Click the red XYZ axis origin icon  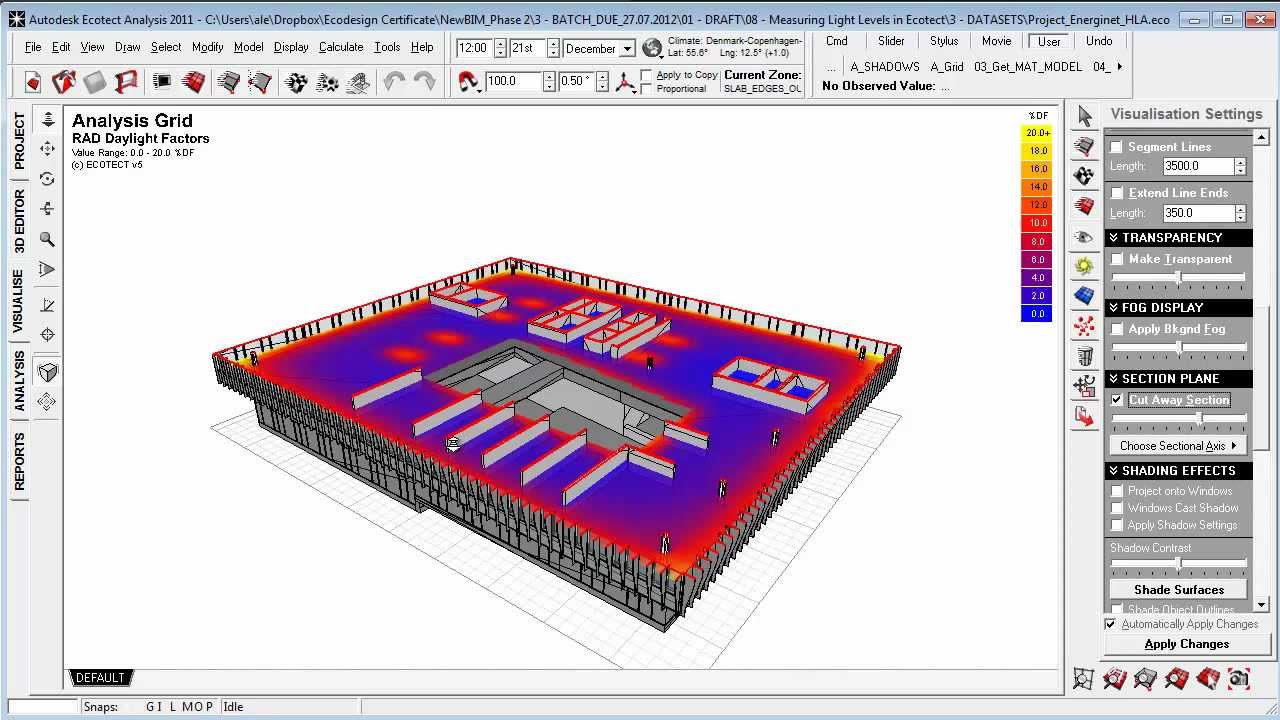click(x=626, y=82)
